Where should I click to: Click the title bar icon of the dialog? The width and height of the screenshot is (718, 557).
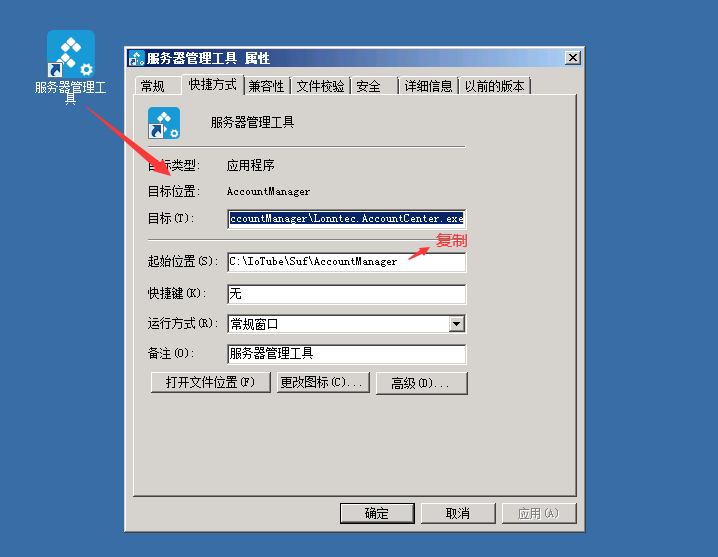pos(136,58)
